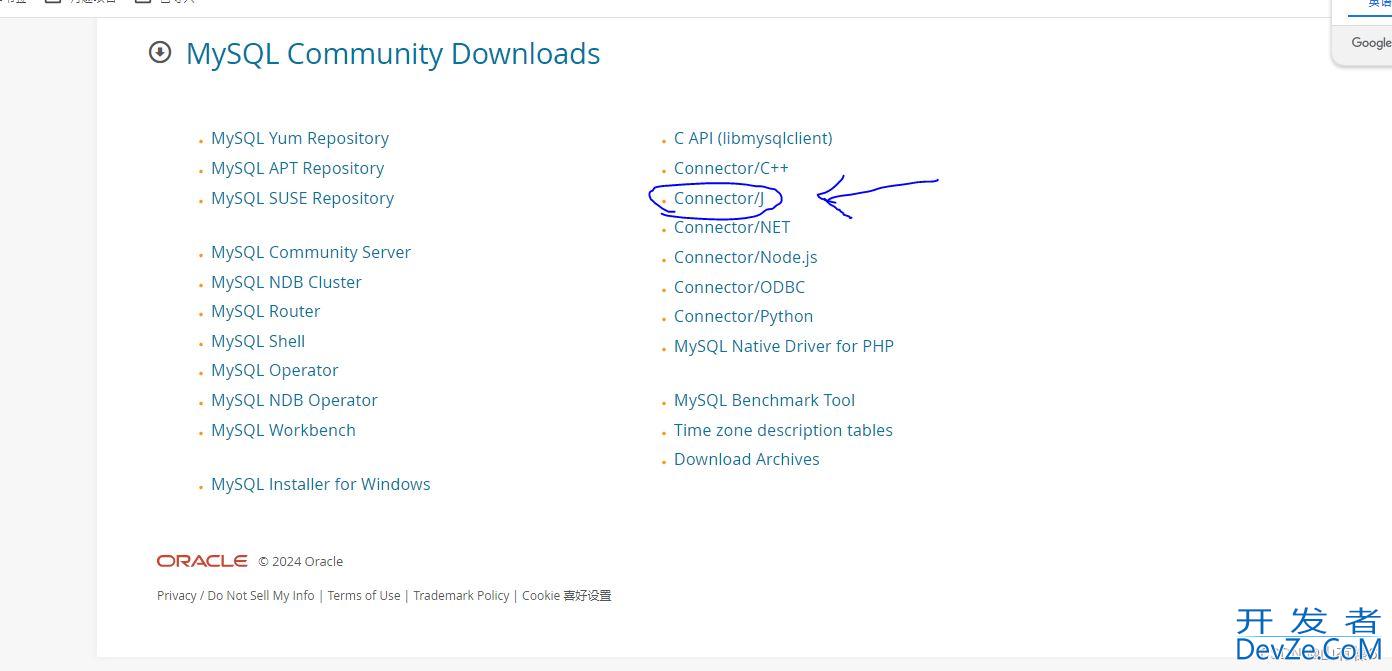Screen dimensions: 1392x671
Task: Open Connector/Node.js link
Action: (745, 257)
